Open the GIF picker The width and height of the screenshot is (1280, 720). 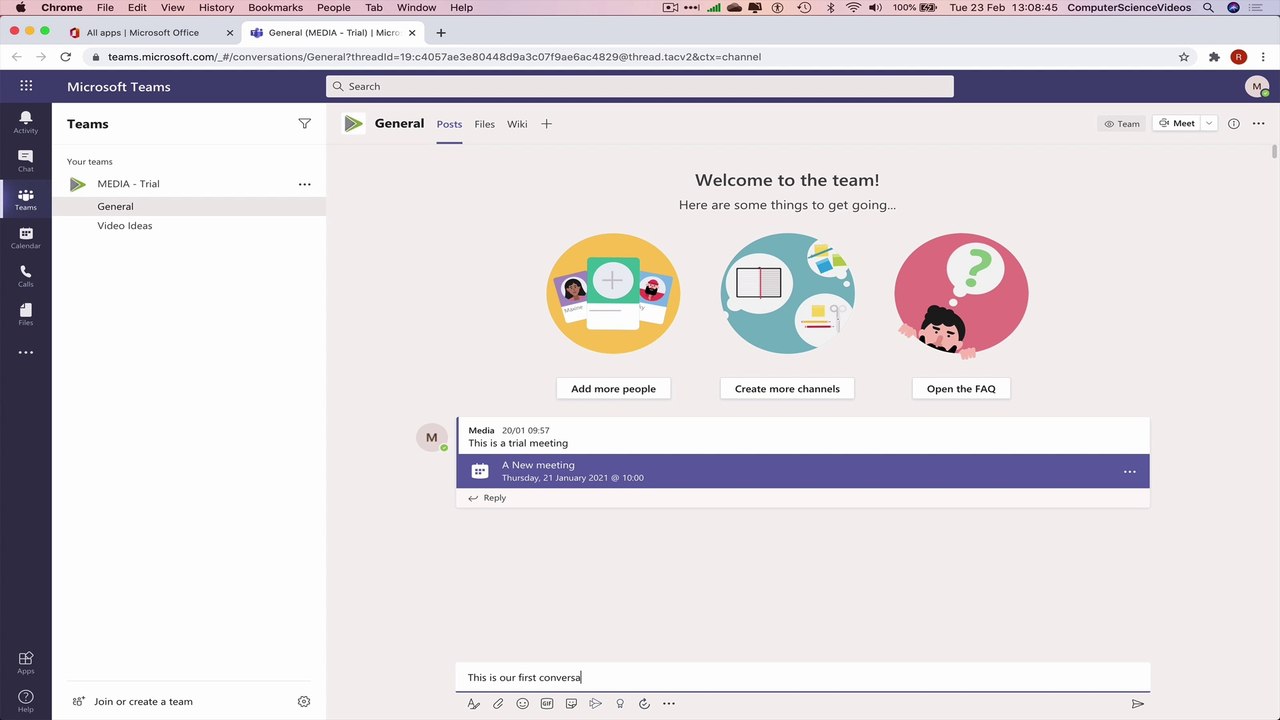click(x=547, y=704)
